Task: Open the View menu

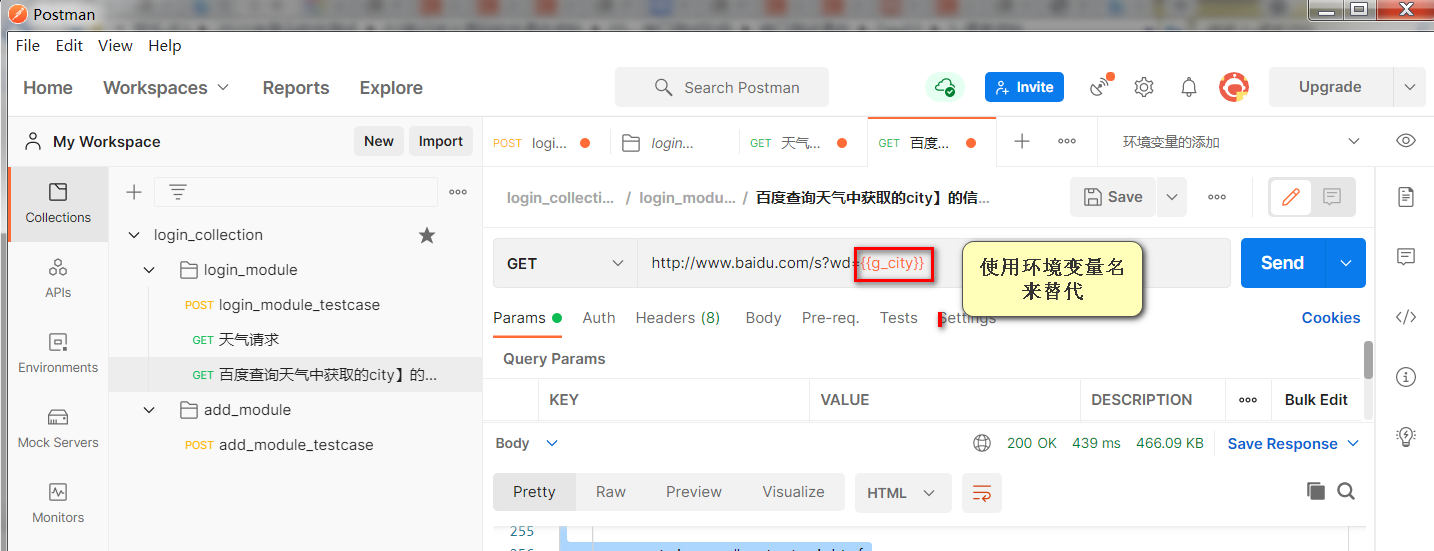Action: [115, 45]
